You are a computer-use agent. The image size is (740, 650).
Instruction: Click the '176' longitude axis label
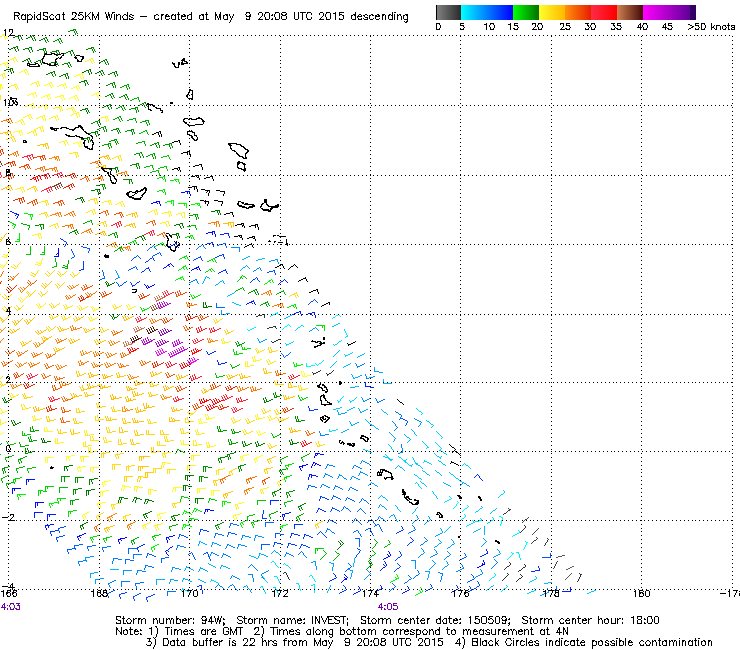pyautogui.click(x=461, y=593)
